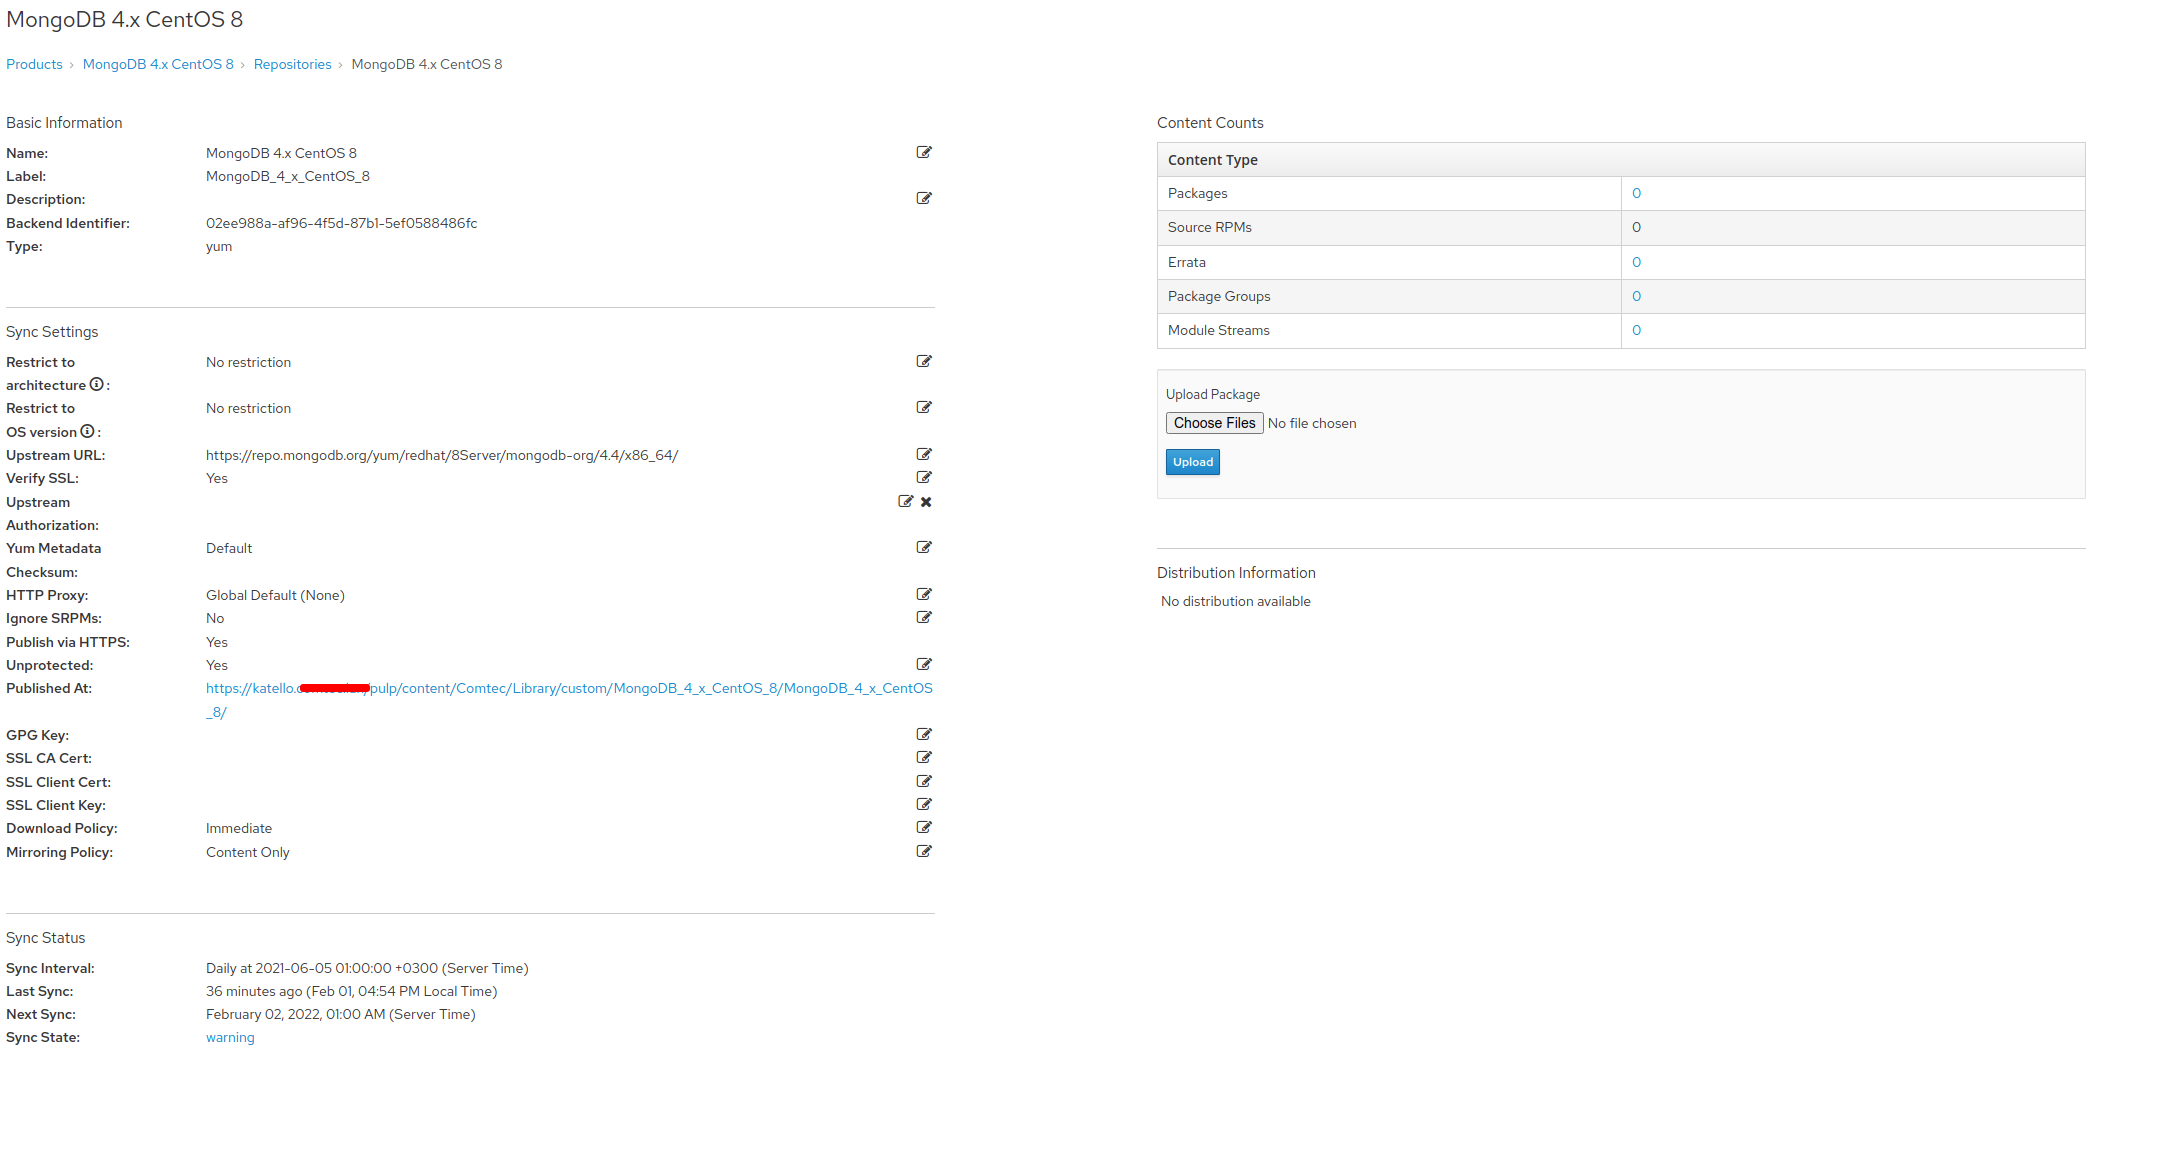Screen dimensions: 2158x1164
Task: Edit the Verify SSL setting
Action: (x=924, y=477)
